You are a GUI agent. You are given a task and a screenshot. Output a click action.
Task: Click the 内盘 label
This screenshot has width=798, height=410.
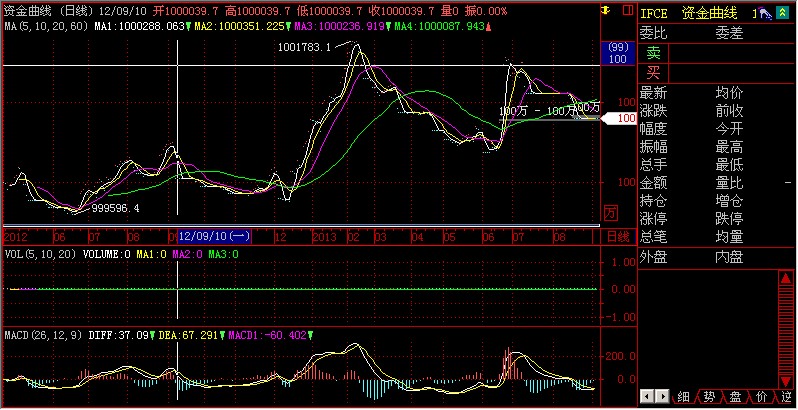[x=729, y=257]
